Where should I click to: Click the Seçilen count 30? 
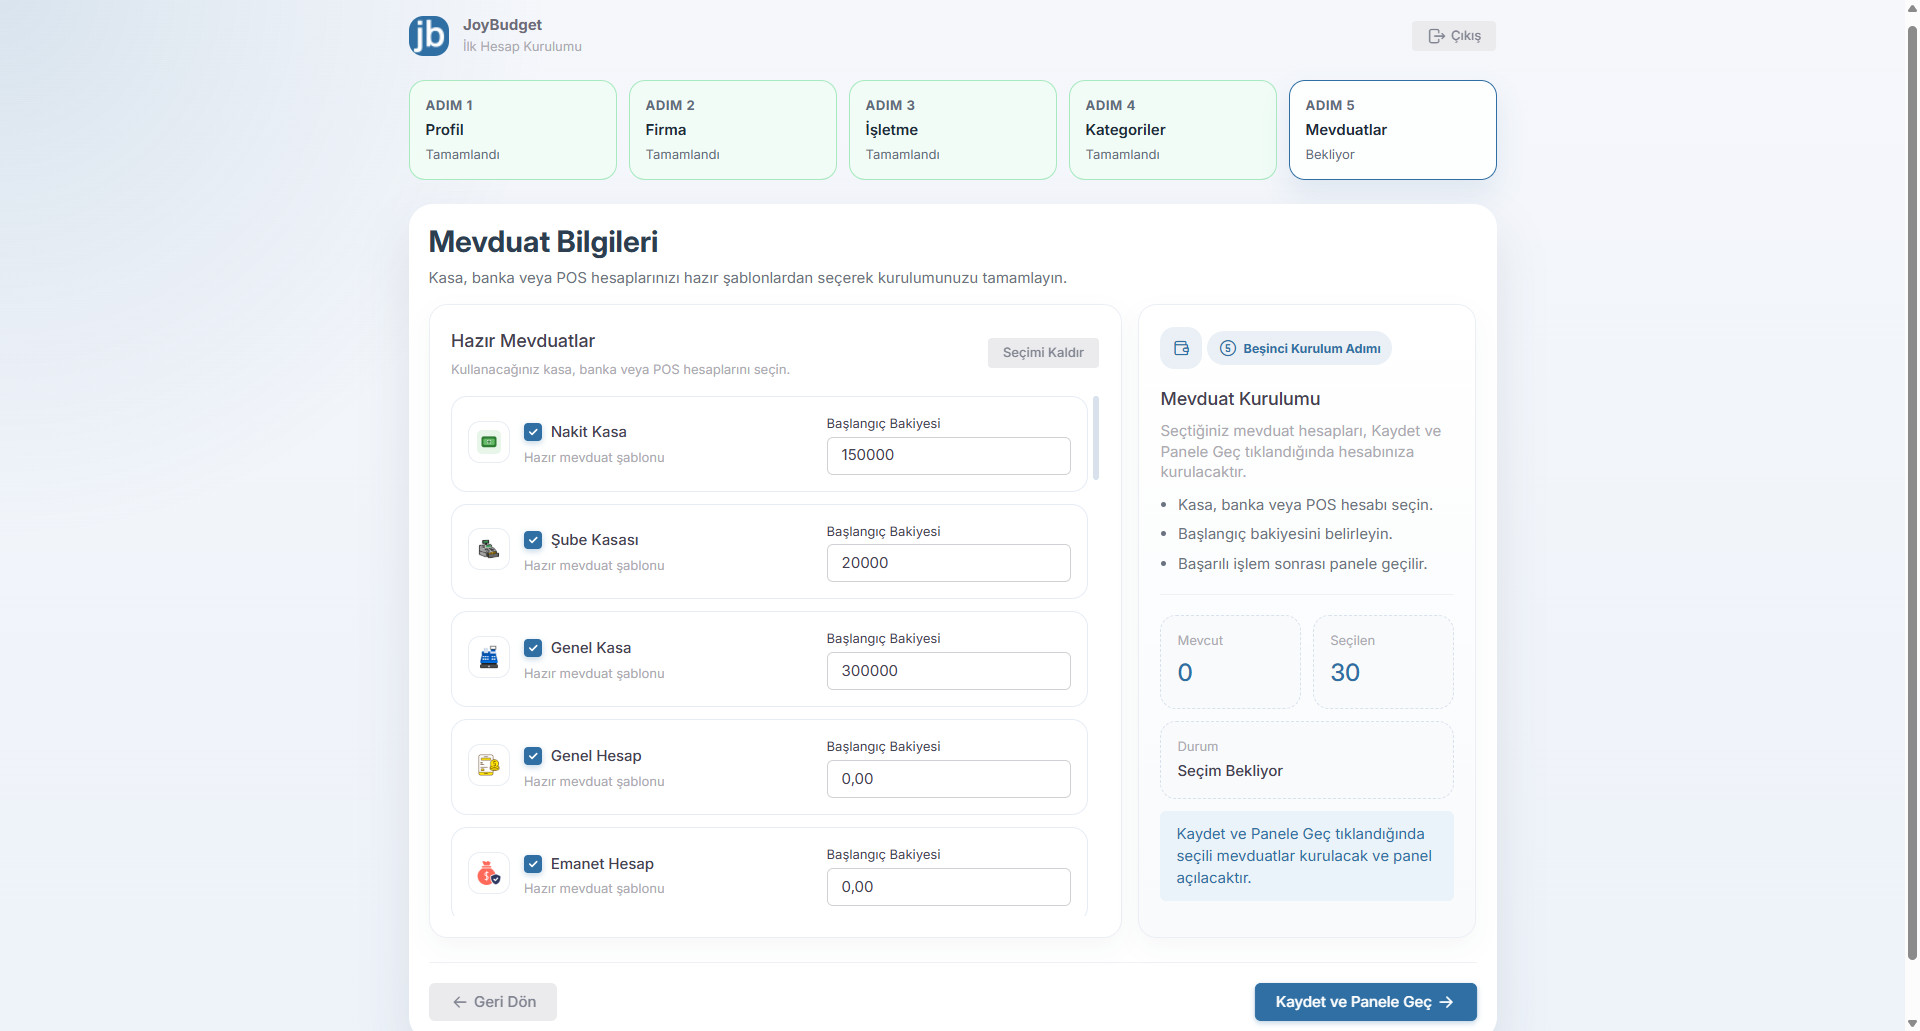pyautogui.click(x=1345, y=673)
